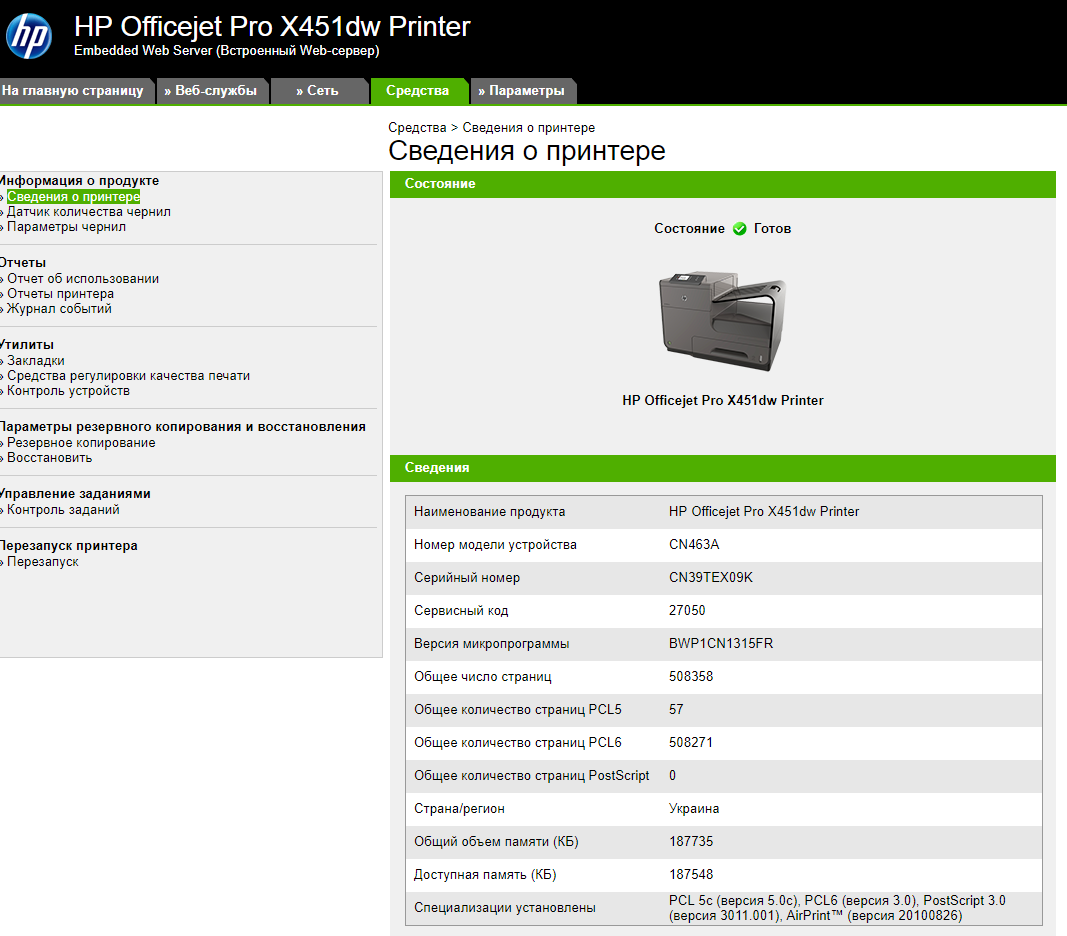Click the Officejet printer product image
Screen dimensions: 1067x936
722,321
